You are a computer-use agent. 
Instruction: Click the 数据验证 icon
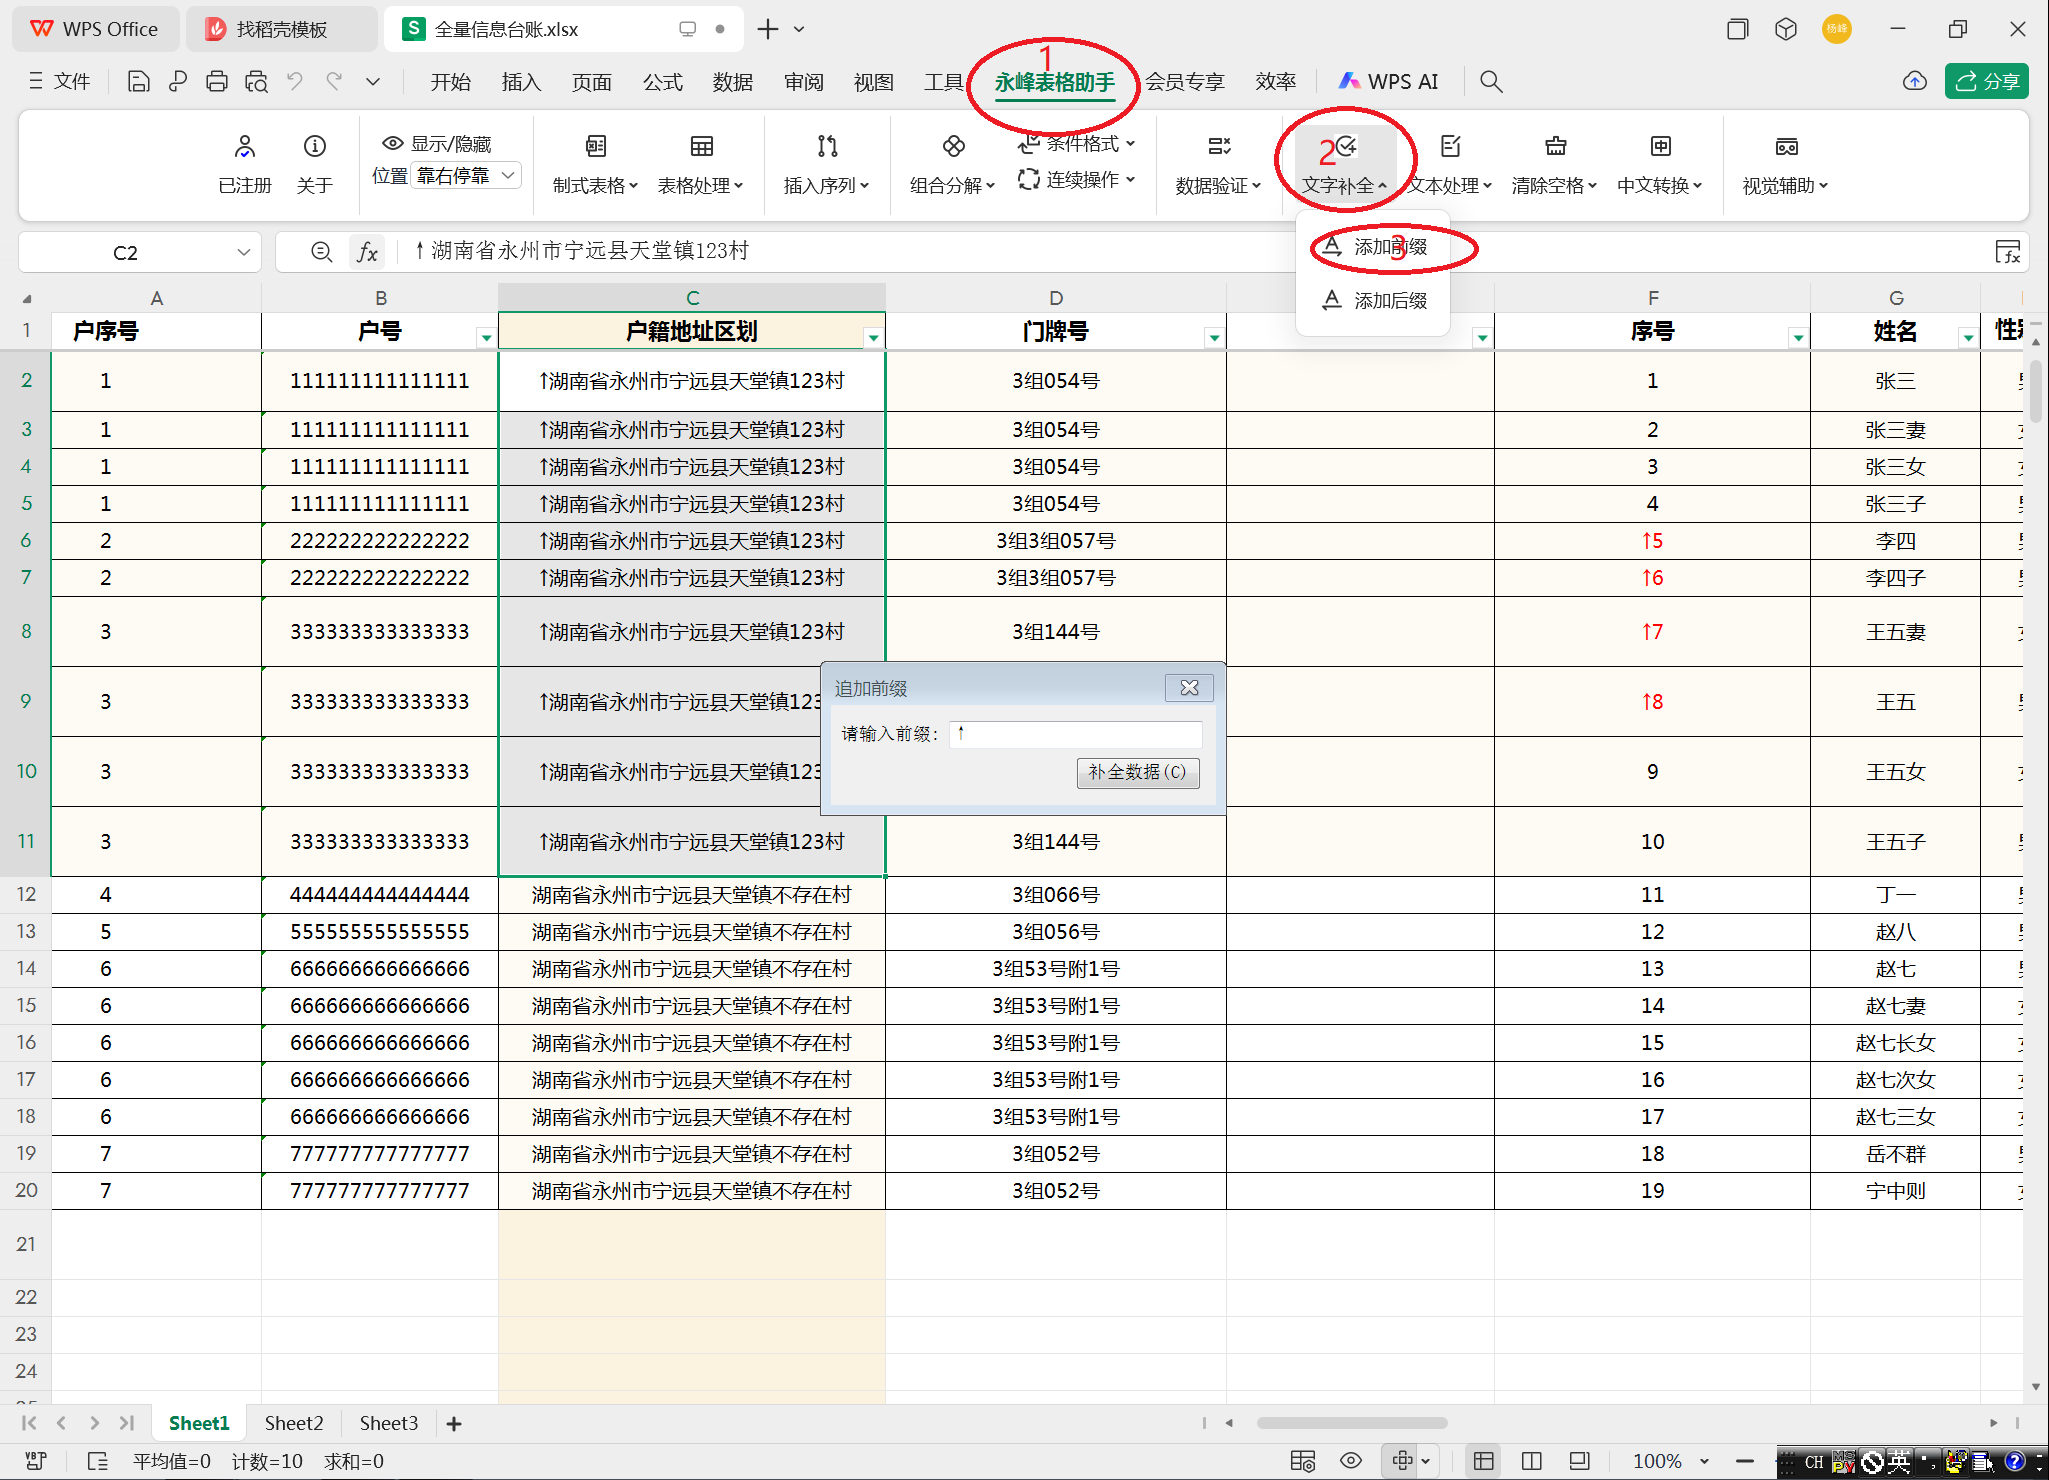pos(1218,147)
